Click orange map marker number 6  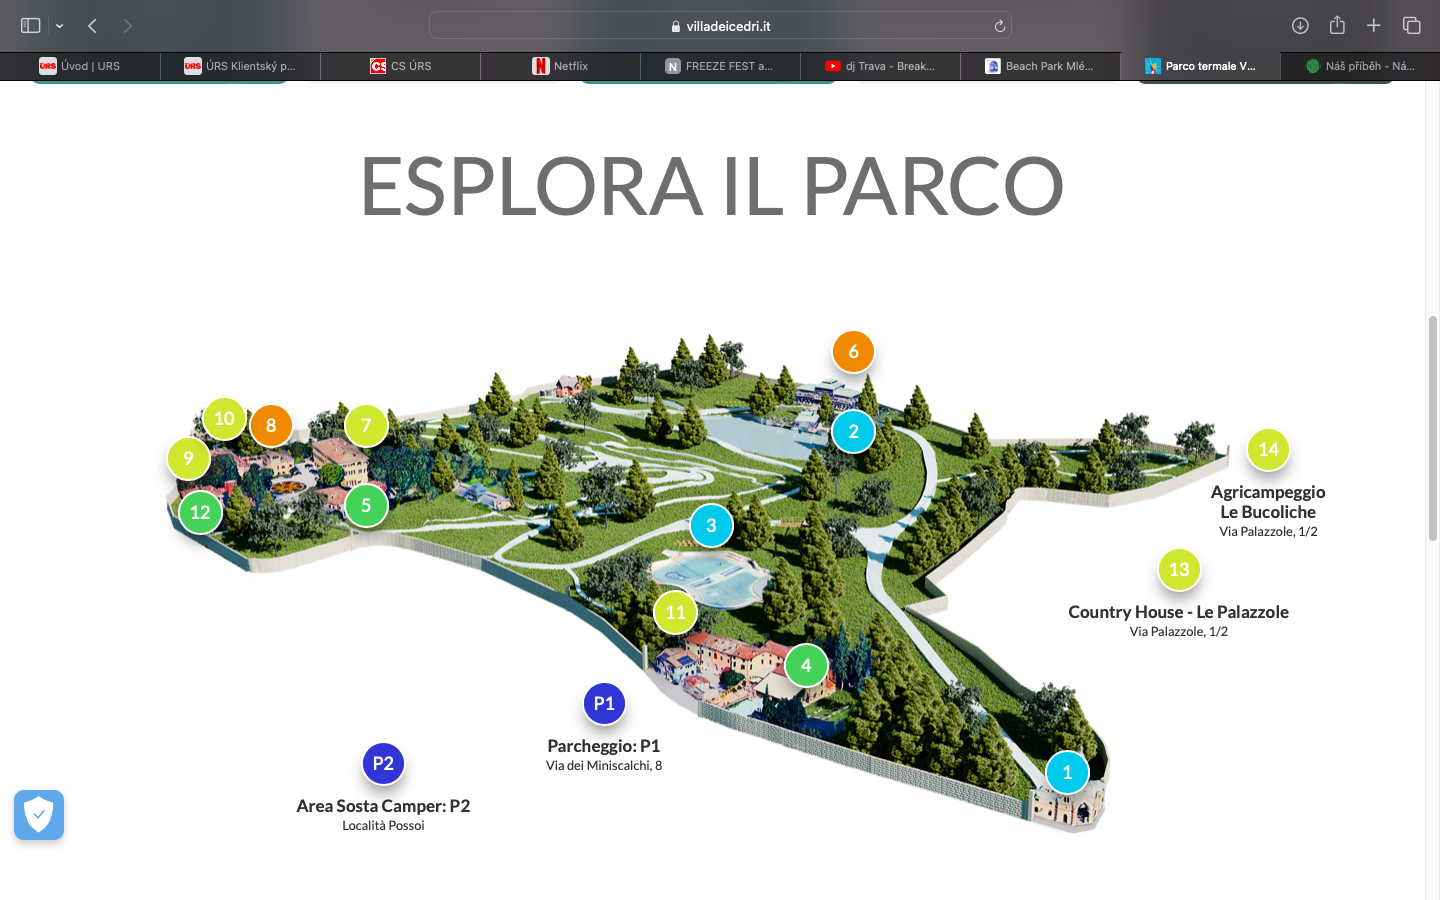tap(853, 352)
